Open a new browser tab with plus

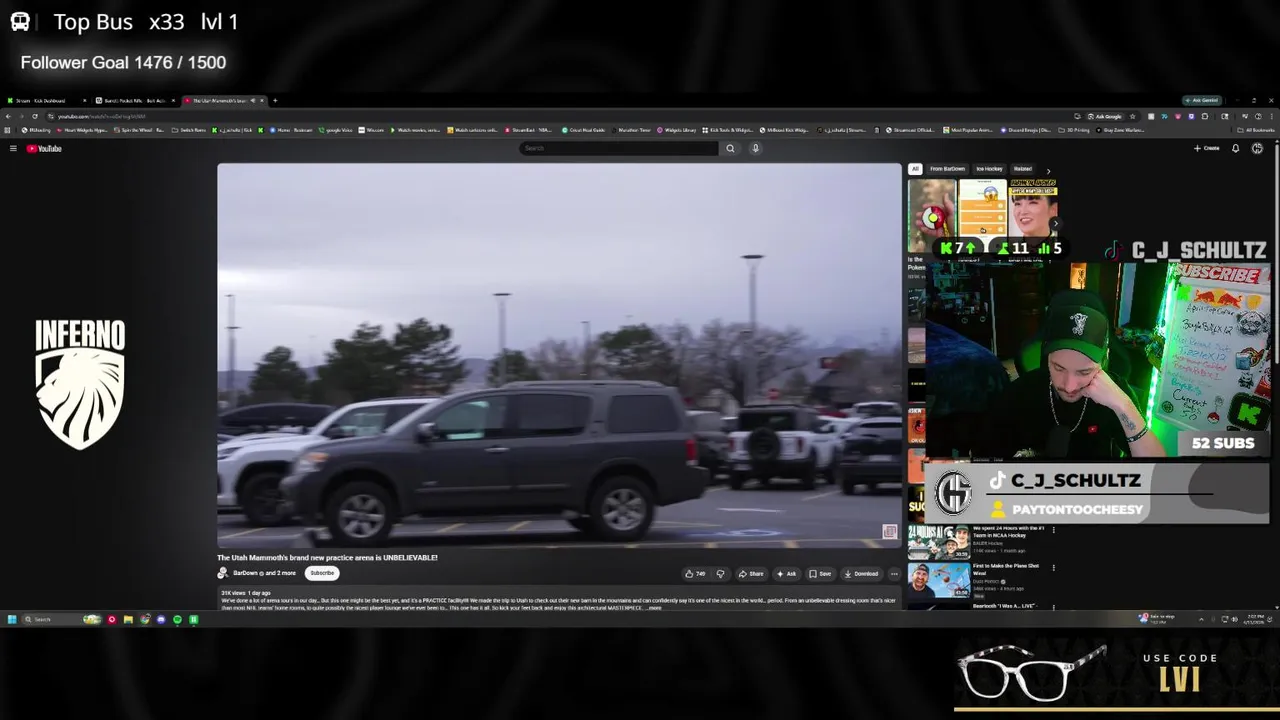[275, 100]
